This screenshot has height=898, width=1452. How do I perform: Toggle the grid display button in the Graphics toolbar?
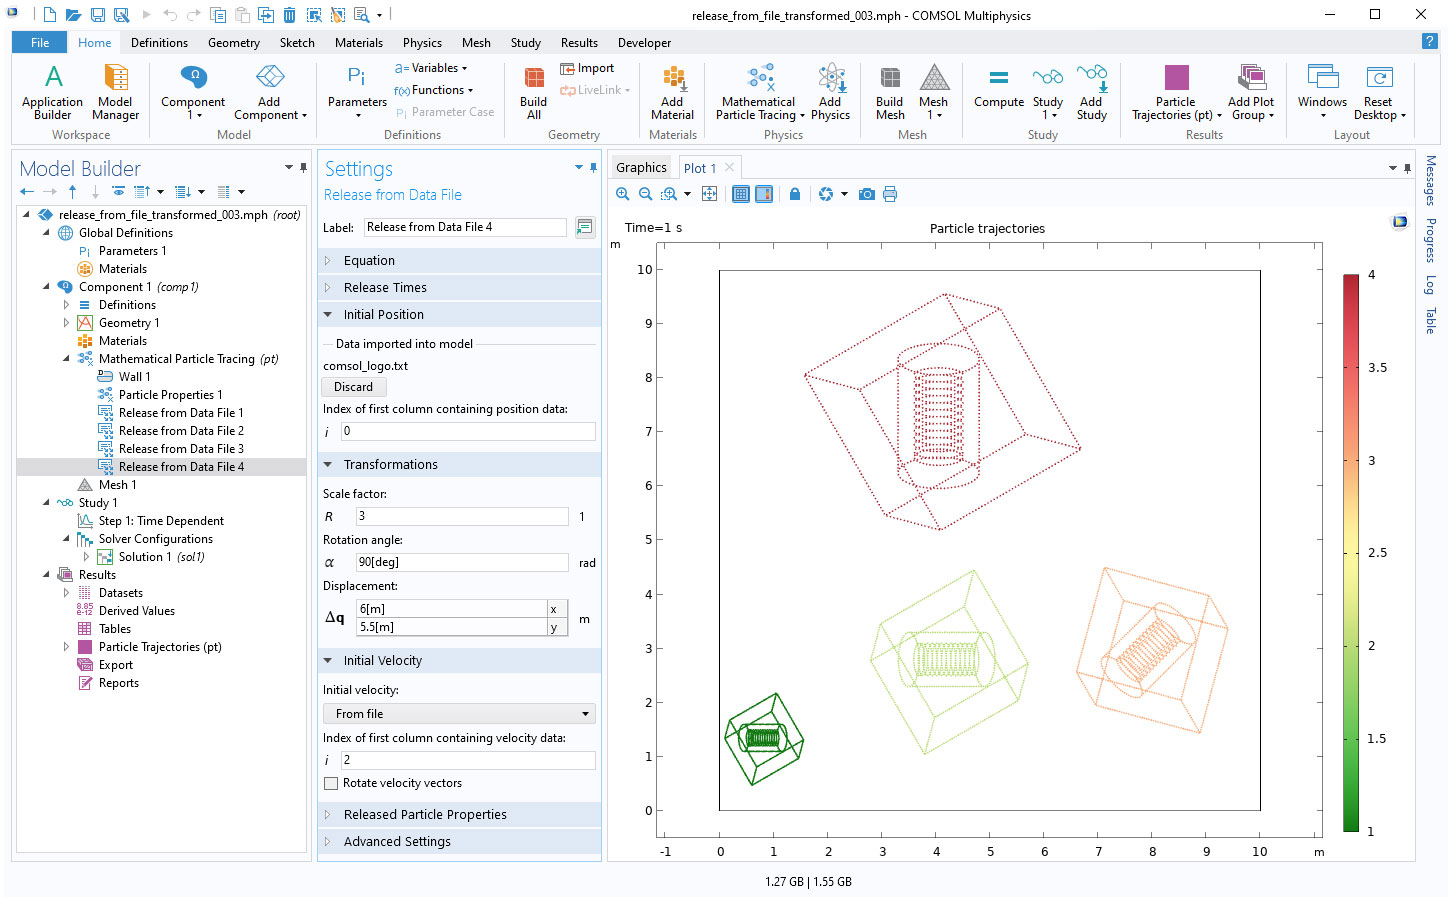click(x=741, y=194)
